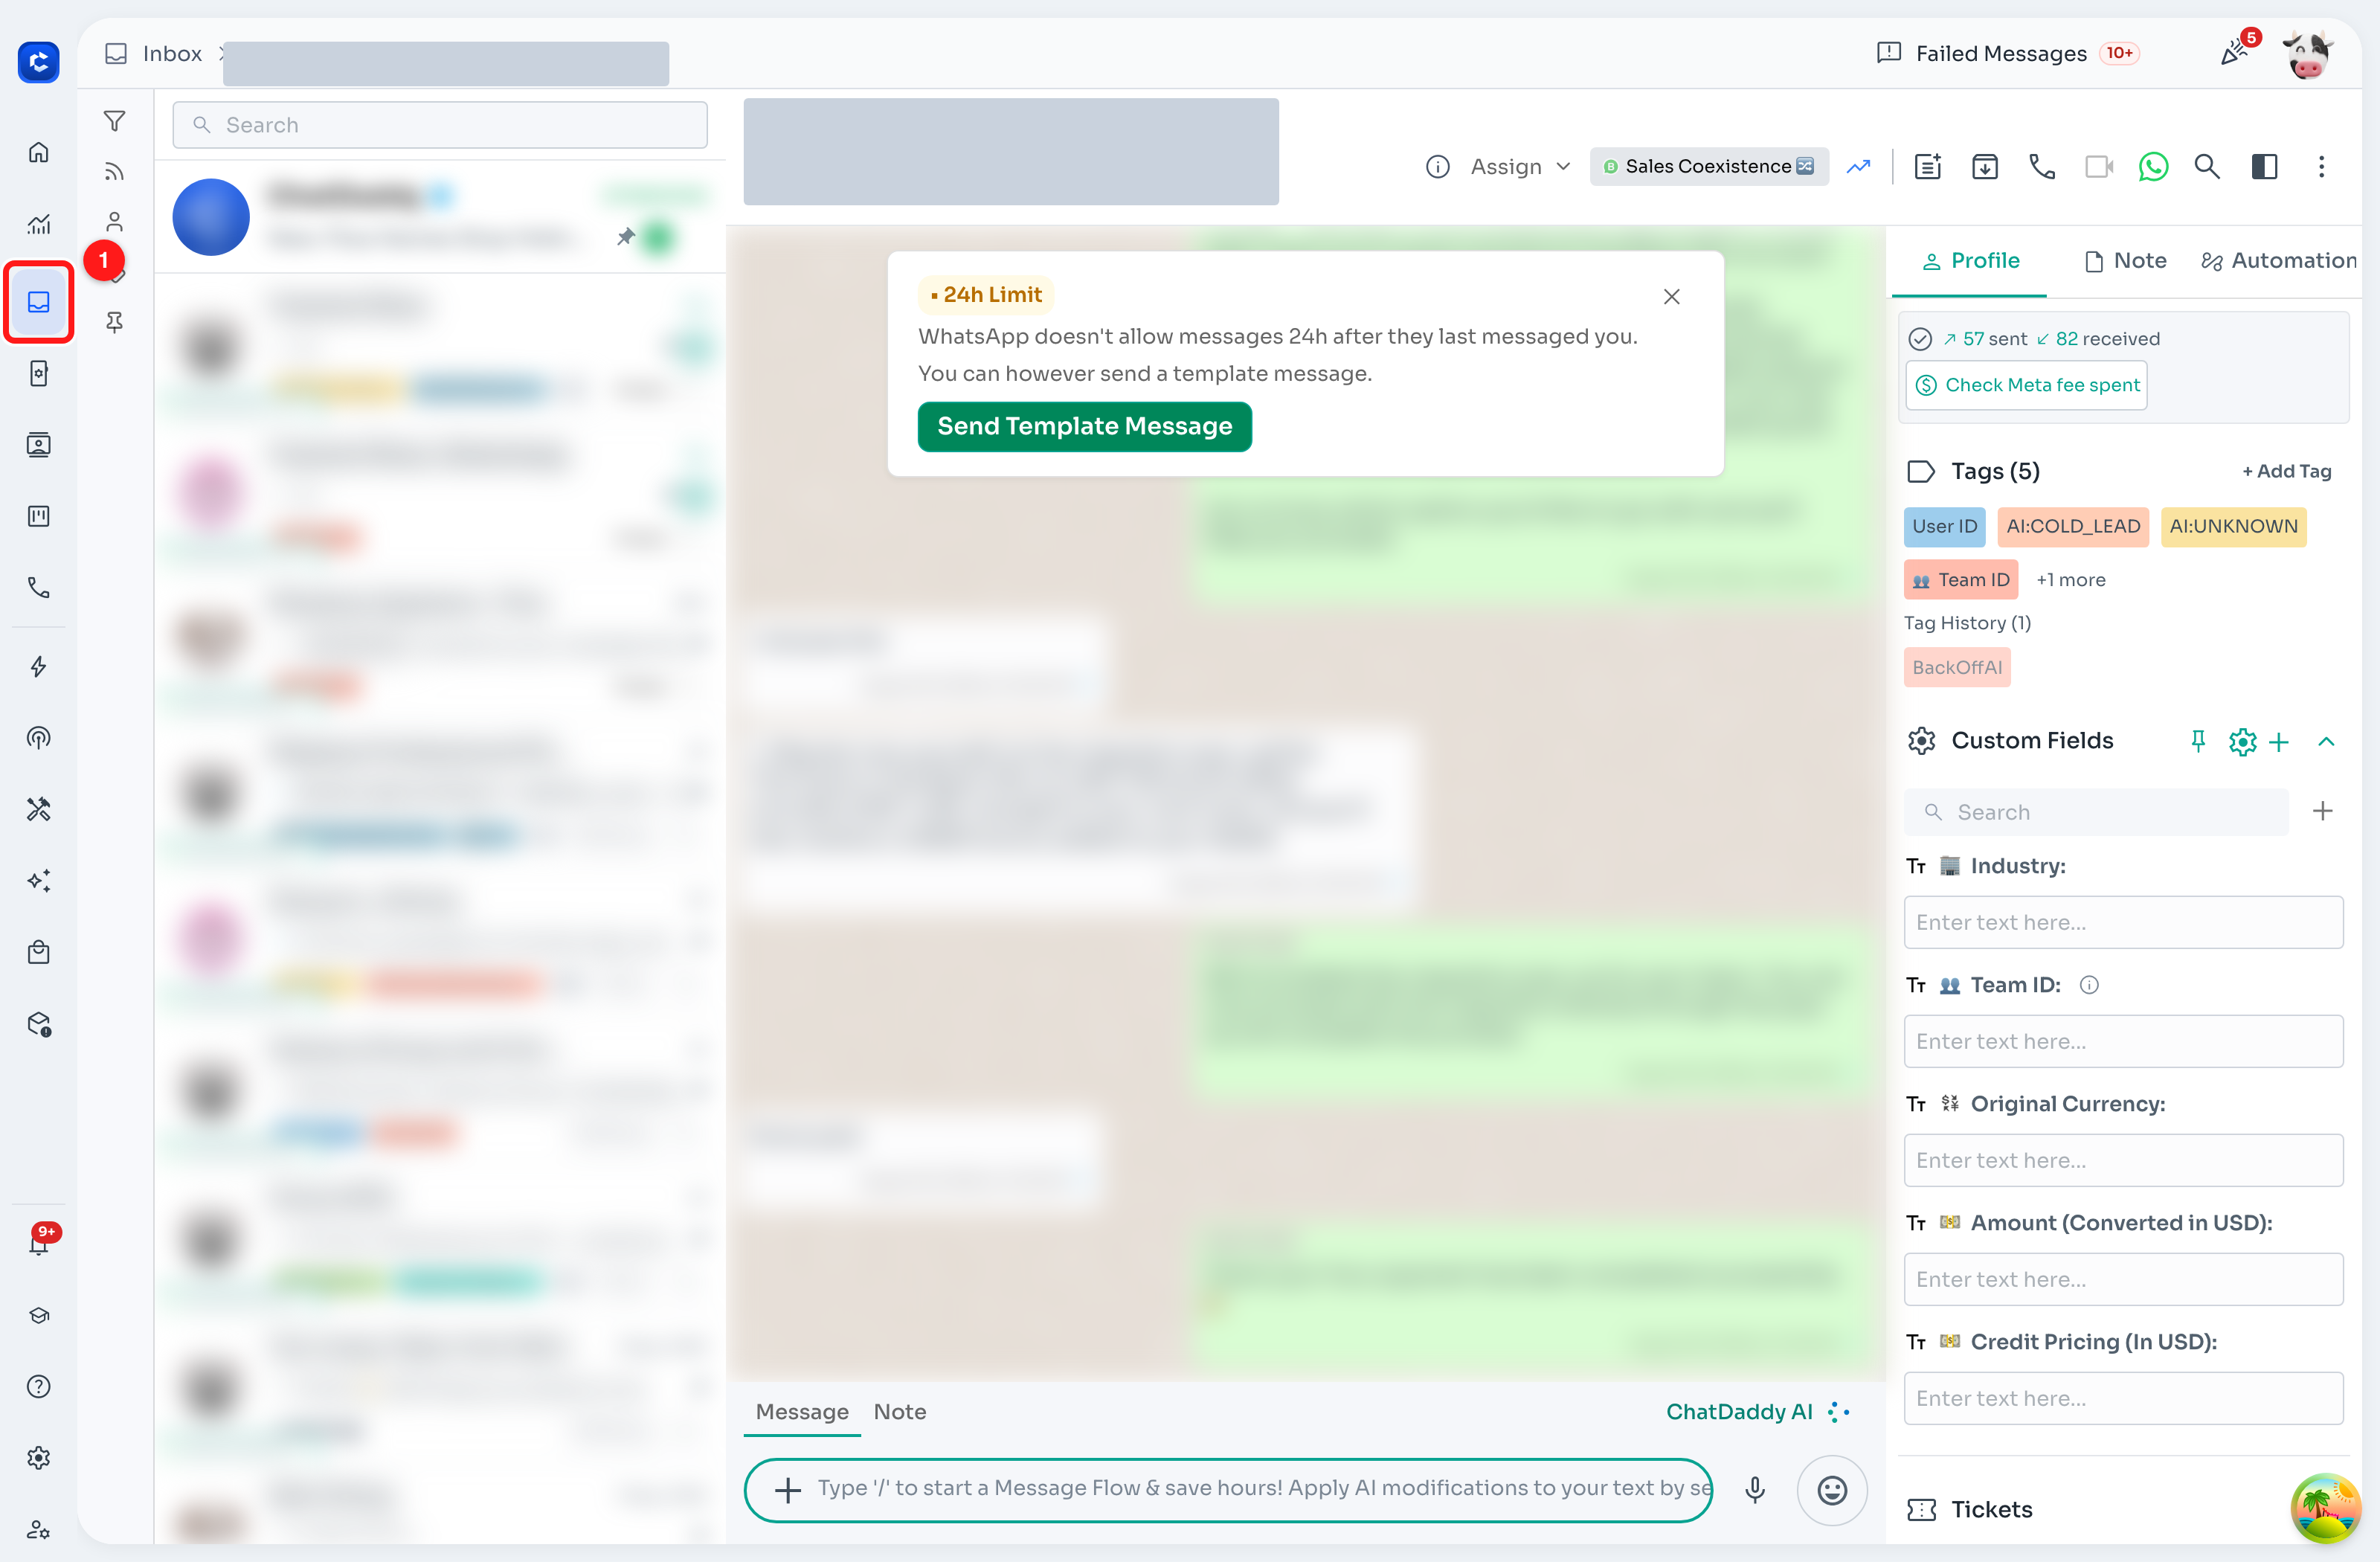Screen dimensions: 2380x1562
Task: Open the AI sparkles sidebar icon
Action: click(38, 881)
